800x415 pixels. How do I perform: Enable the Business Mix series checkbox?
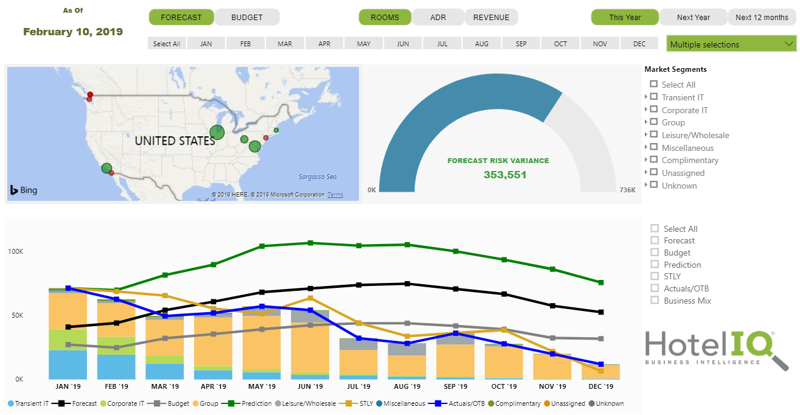click(x=655, y=300)
